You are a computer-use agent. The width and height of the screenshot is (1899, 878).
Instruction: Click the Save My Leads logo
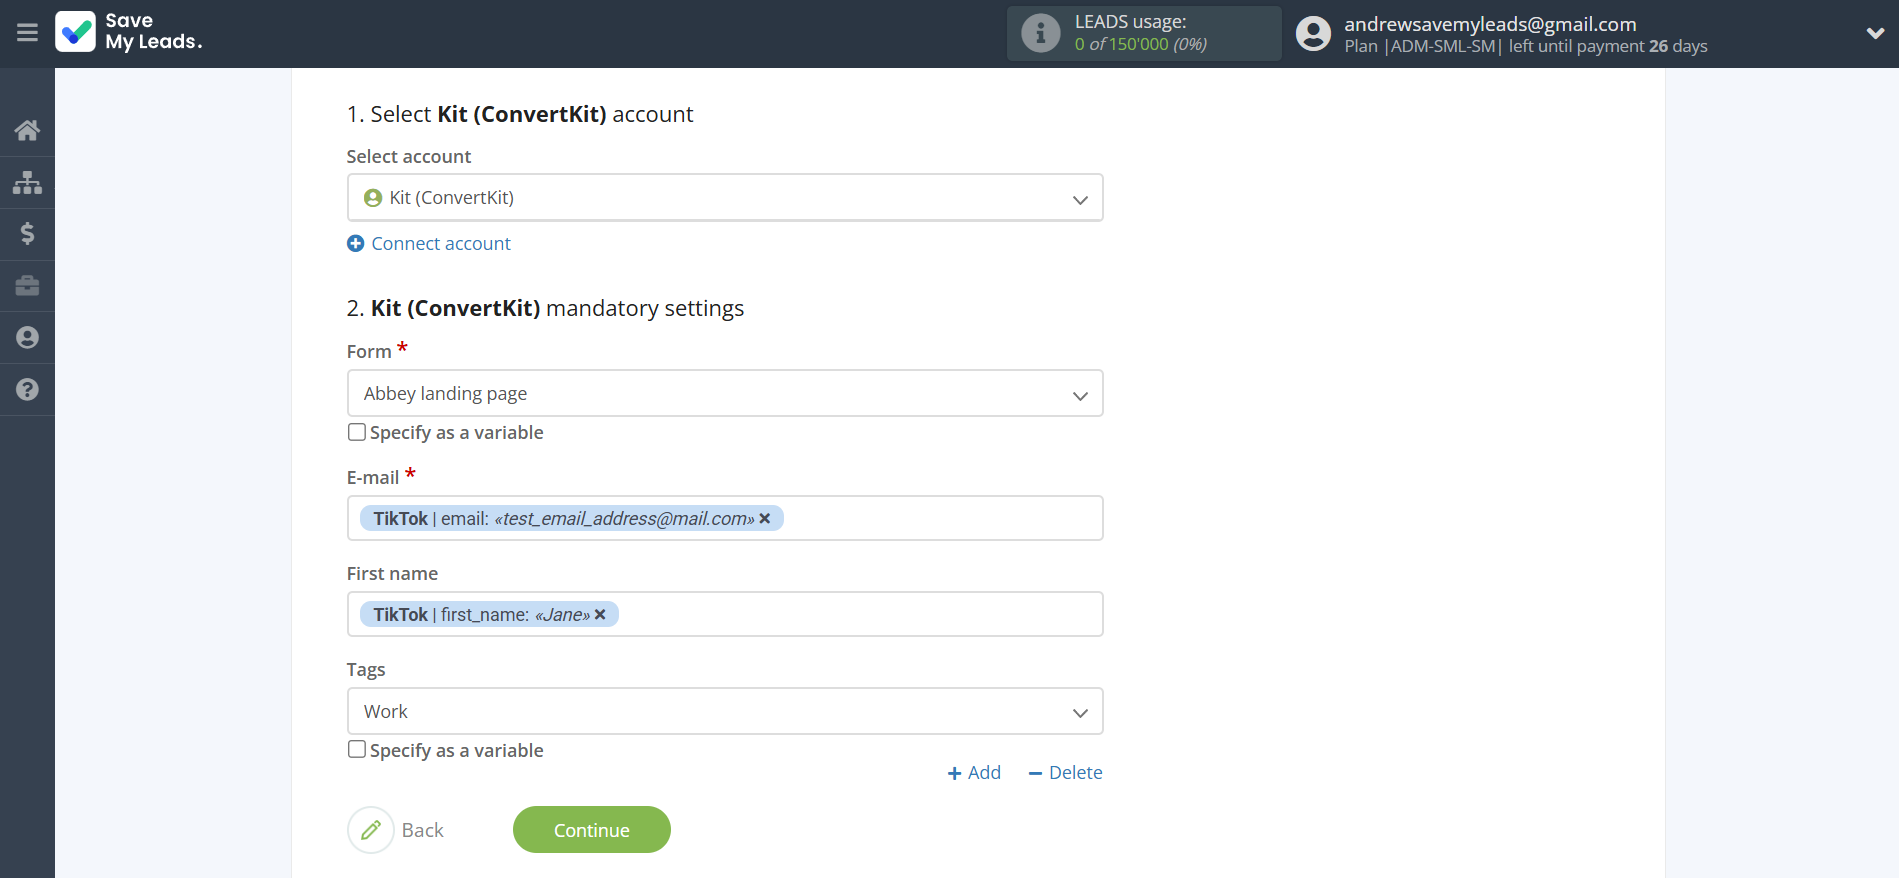pos(129,32)
